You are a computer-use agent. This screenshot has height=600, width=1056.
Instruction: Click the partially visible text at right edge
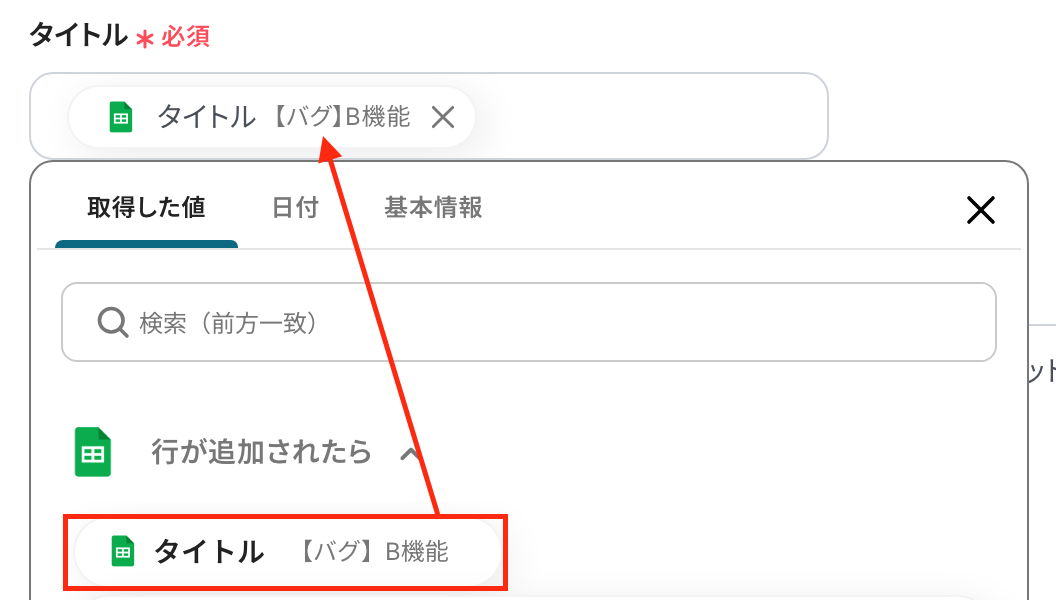[1042, 371]
